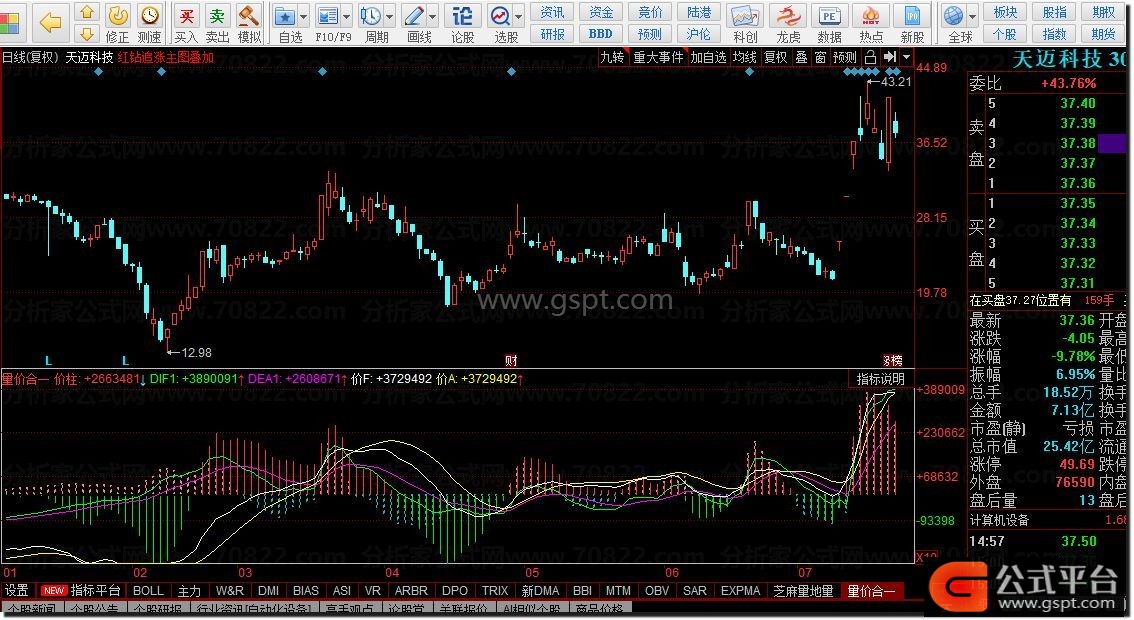Expand the 自选 dropdown arrow
Viewport: 1134px width, 620px height.
click(x=304, y=16)
